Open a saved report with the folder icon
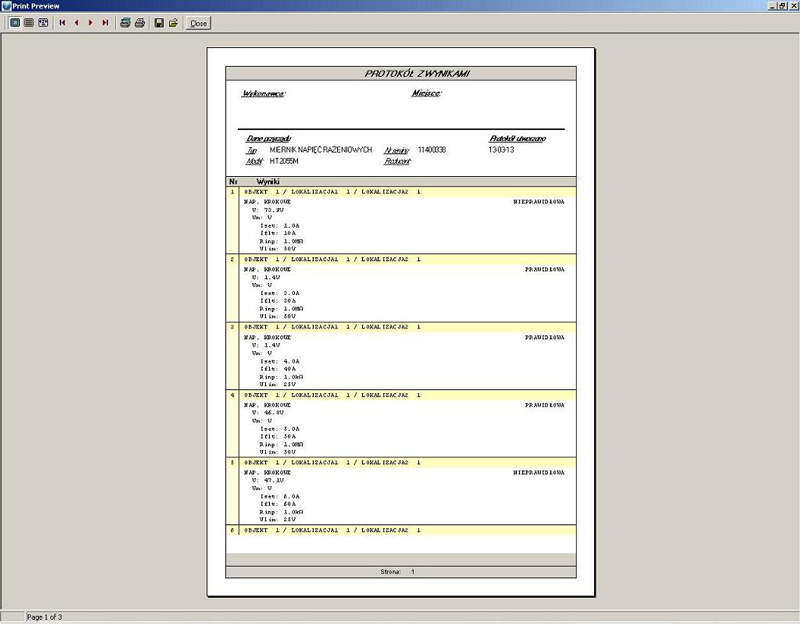The width and height of the screenshot is (800, 624). (173, 22)
